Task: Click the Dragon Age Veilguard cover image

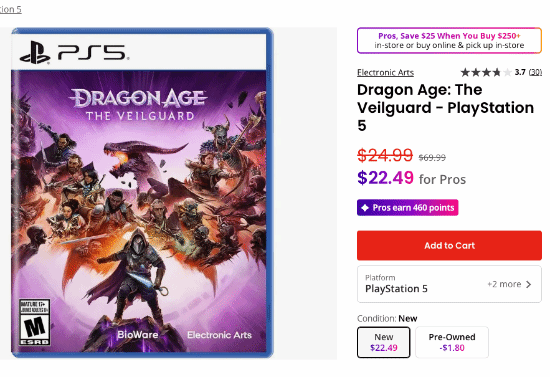Action: [x=142, y=193]
